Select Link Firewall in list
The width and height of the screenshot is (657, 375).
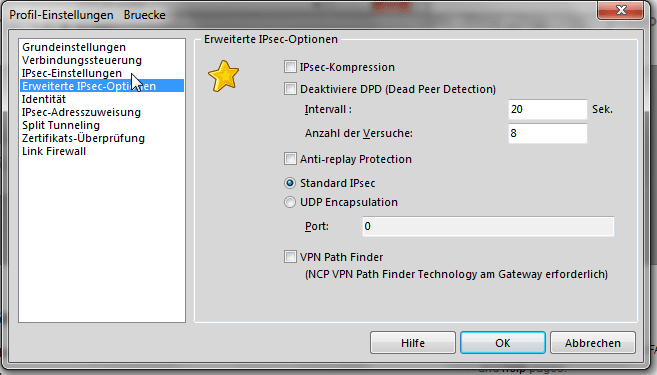coord(54,151)
